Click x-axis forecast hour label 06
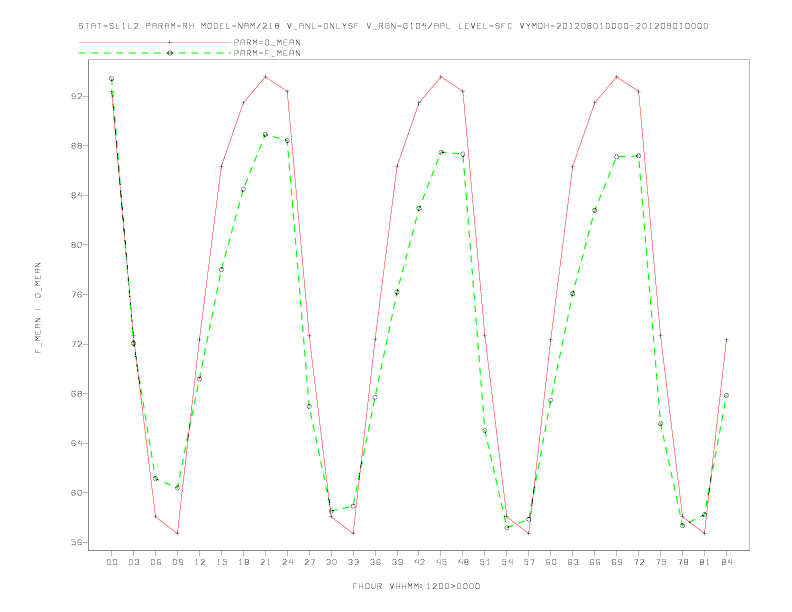This screenshot has width=792, height=612. tap(156, 562)
